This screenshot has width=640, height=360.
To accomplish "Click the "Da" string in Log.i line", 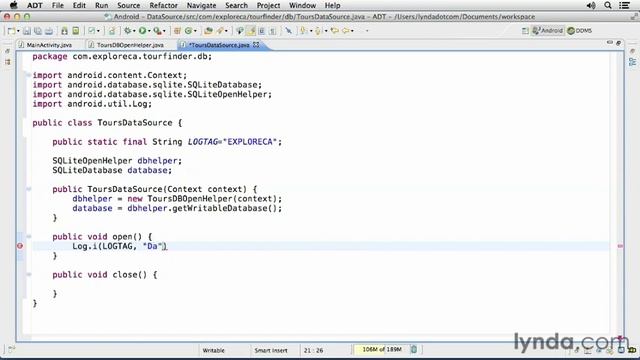I will [153, 246].
